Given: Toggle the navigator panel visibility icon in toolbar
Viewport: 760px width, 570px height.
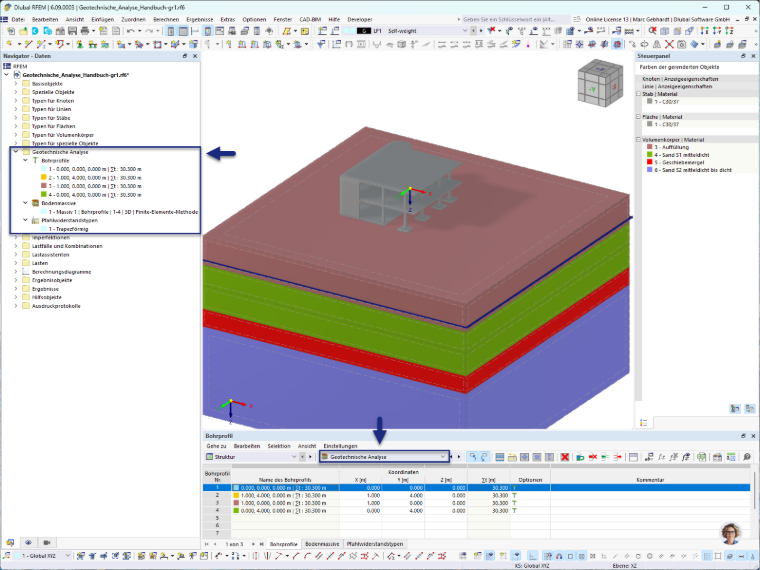Looking at the screenshot, I should [x=171, y=31].
